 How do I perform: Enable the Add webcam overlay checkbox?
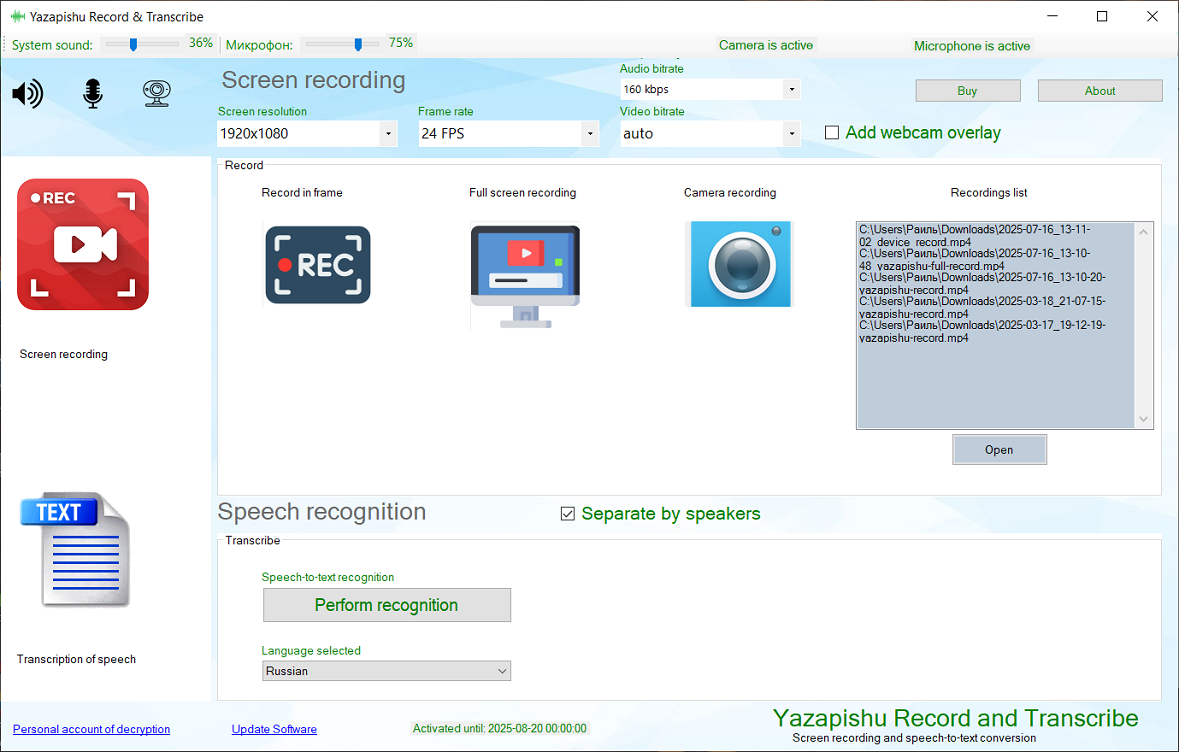pos(831,133)
